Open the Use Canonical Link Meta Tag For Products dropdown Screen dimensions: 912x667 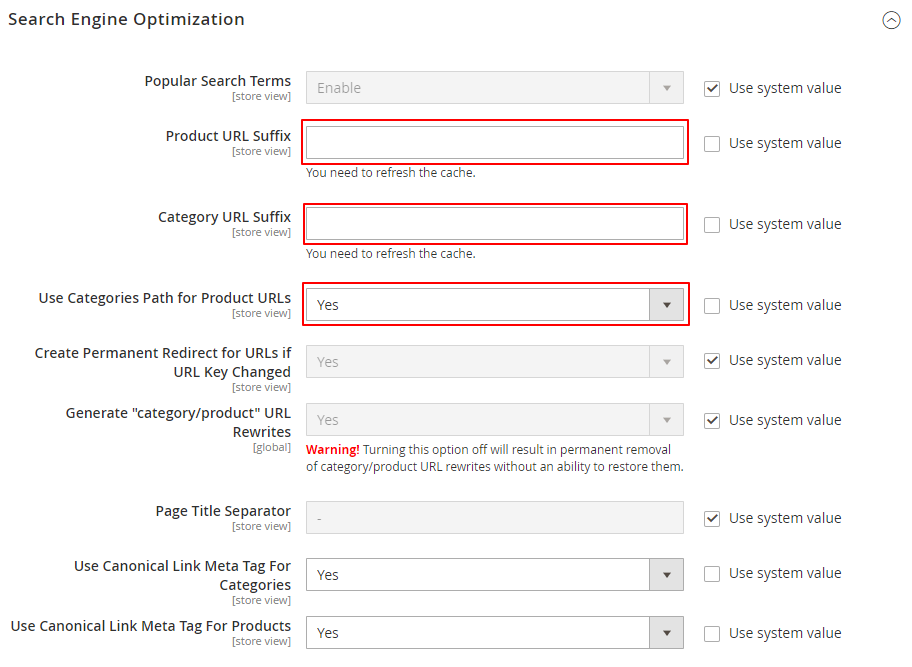click(x=667, y=633)
